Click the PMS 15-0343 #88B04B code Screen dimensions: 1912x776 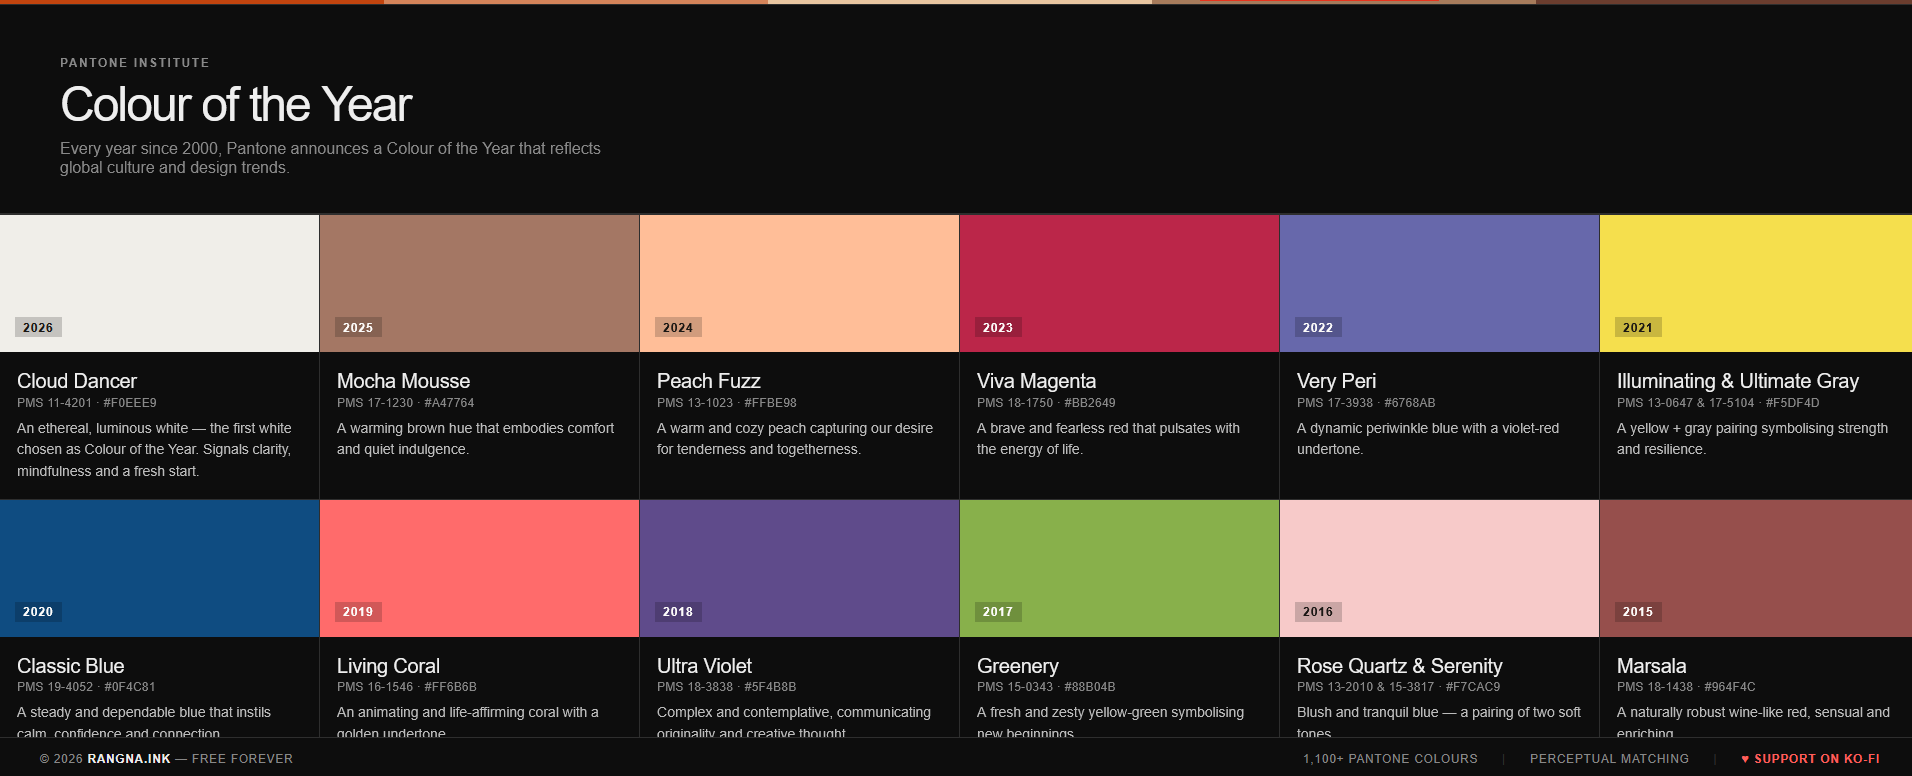(1046, 687)
